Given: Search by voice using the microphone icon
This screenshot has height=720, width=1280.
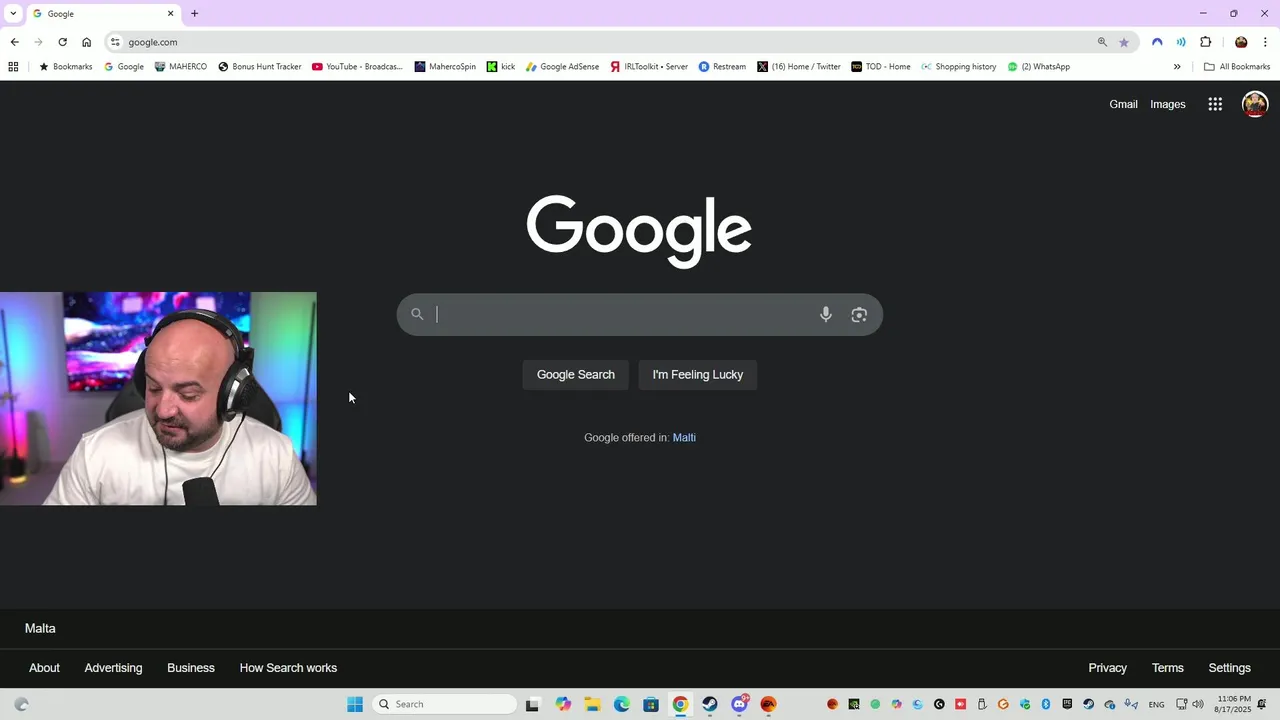Looking at the screenshot, I should pos(826,314).
